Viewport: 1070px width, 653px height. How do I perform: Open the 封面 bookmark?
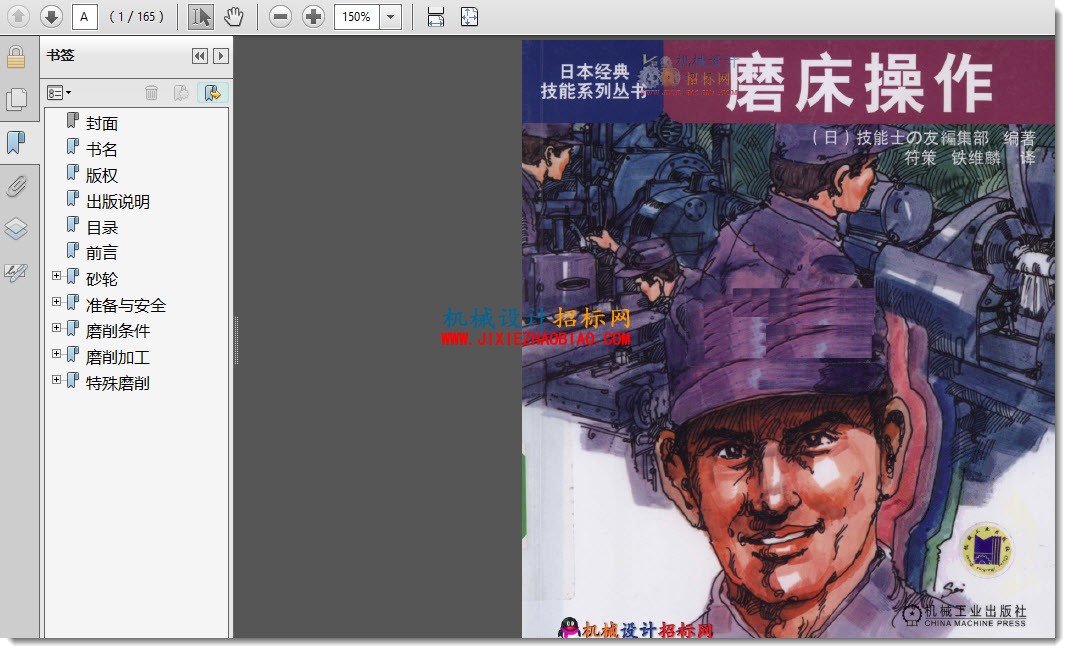click(102, 124)
